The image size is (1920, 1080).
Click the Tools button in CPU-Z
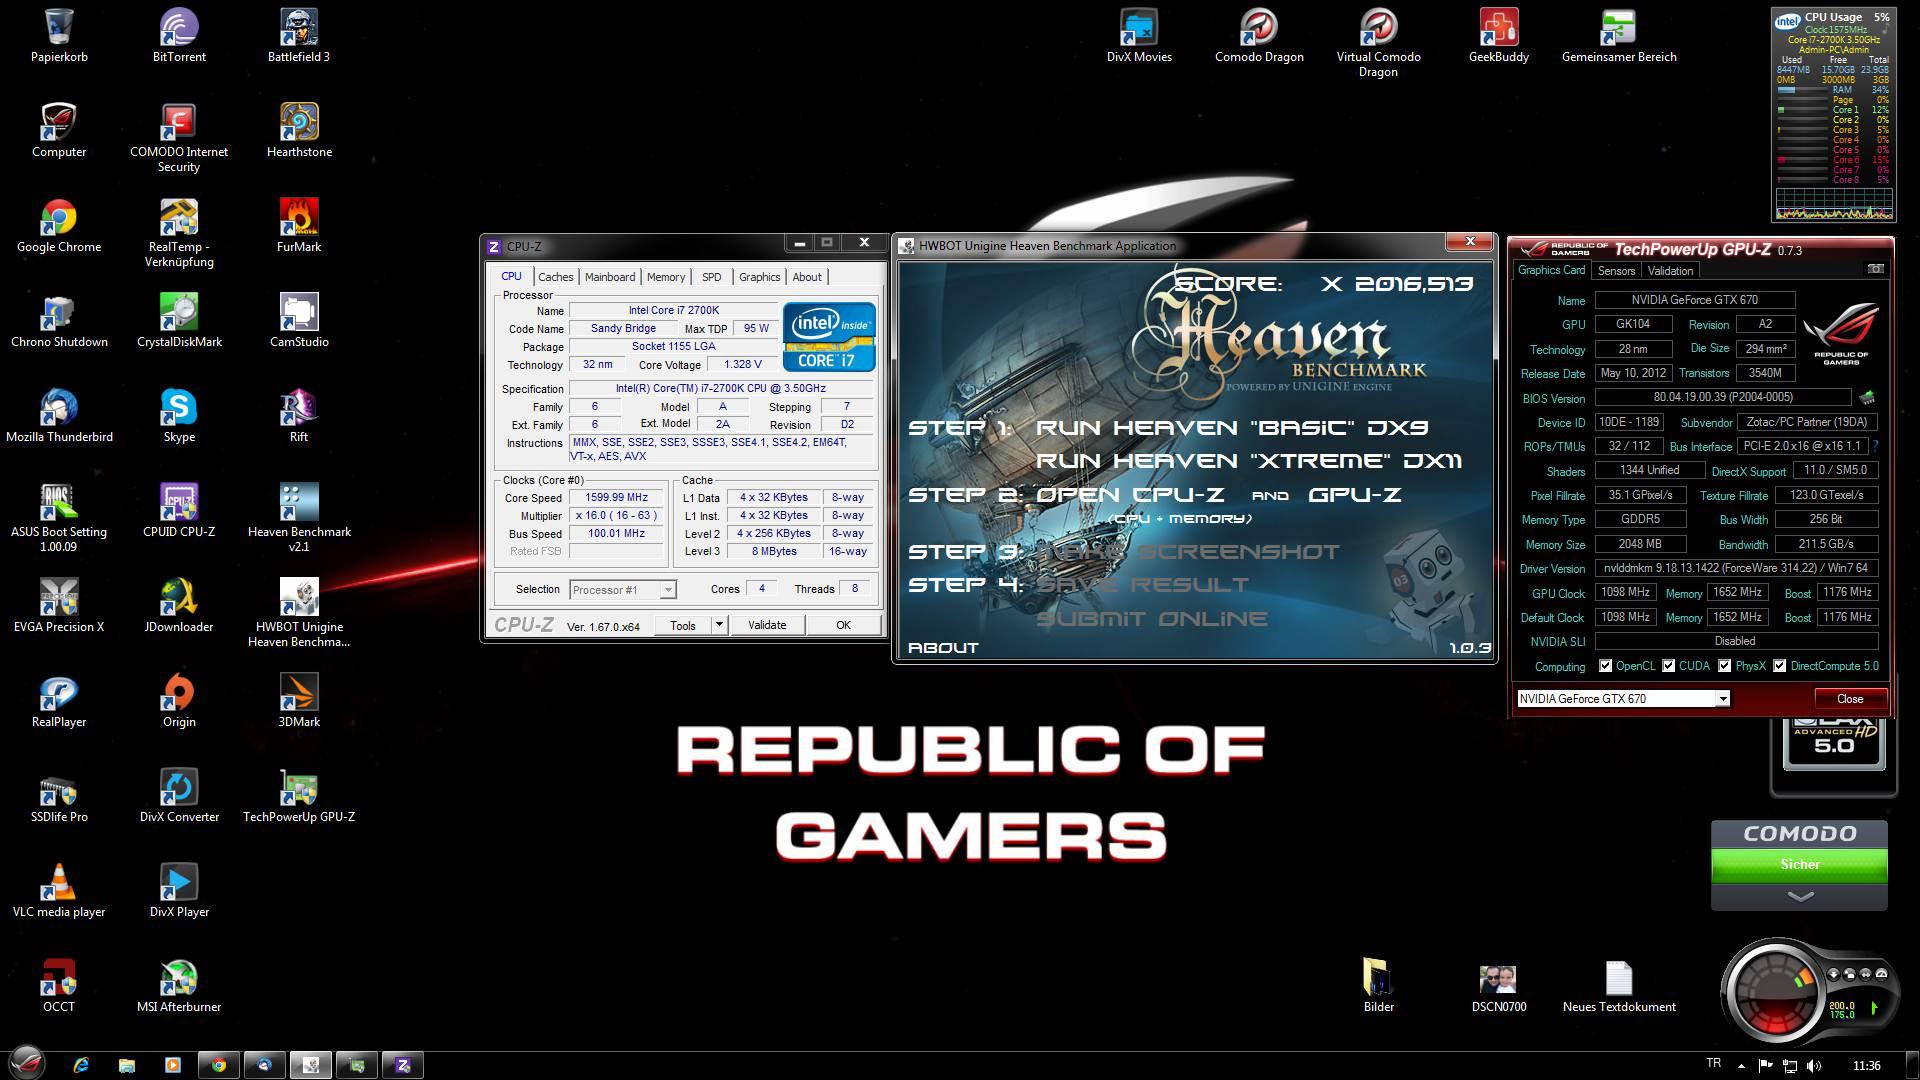click(x=683, y=625)
